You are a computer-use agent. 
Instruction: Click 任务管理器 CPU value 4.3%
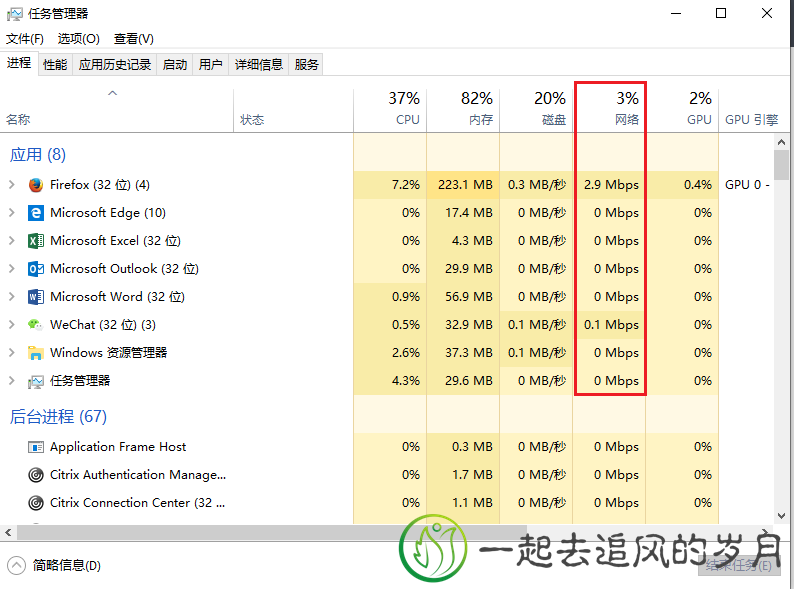406,381
